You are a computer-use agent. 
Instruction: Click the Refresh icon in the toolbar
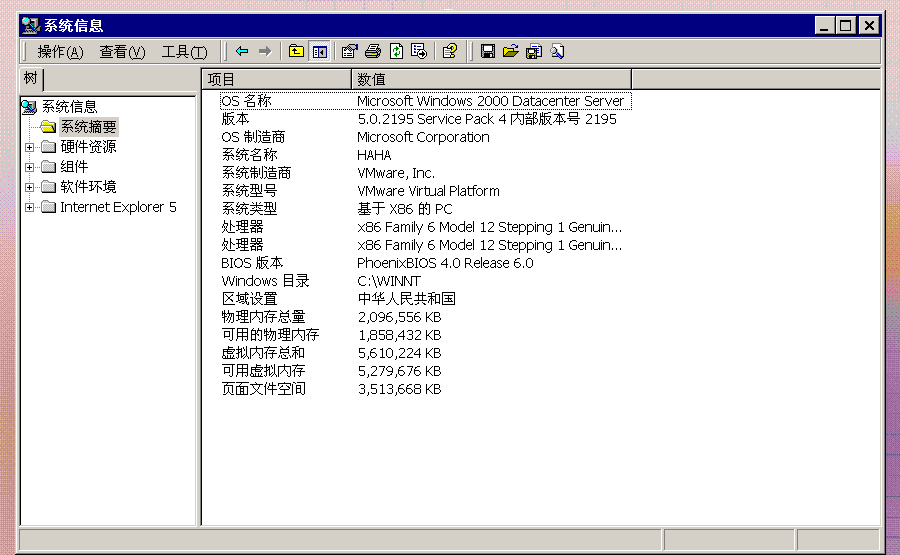396,52
